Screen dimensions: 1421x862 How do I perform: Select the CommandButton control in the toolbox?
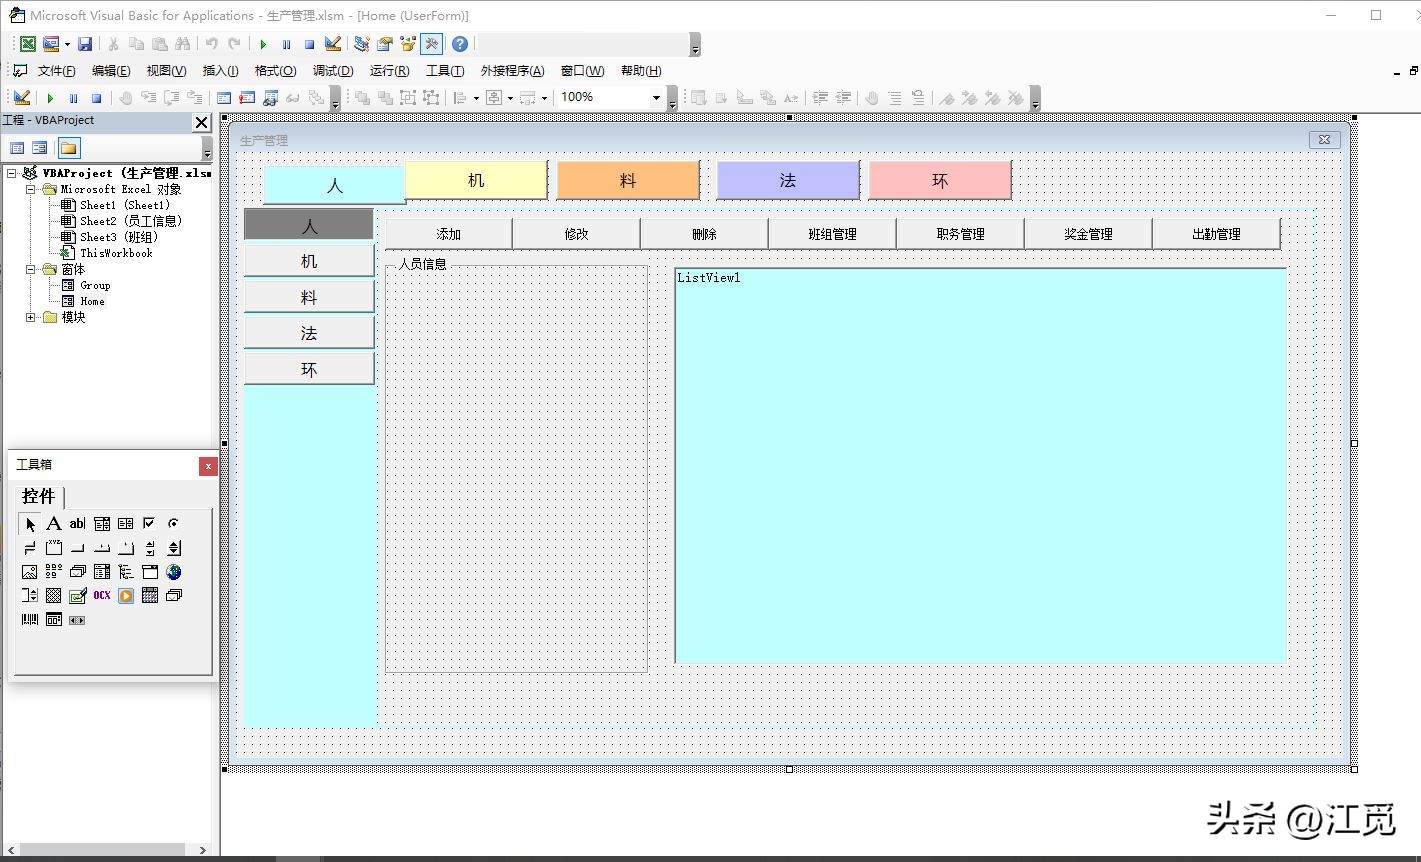(x=76, y=548)
